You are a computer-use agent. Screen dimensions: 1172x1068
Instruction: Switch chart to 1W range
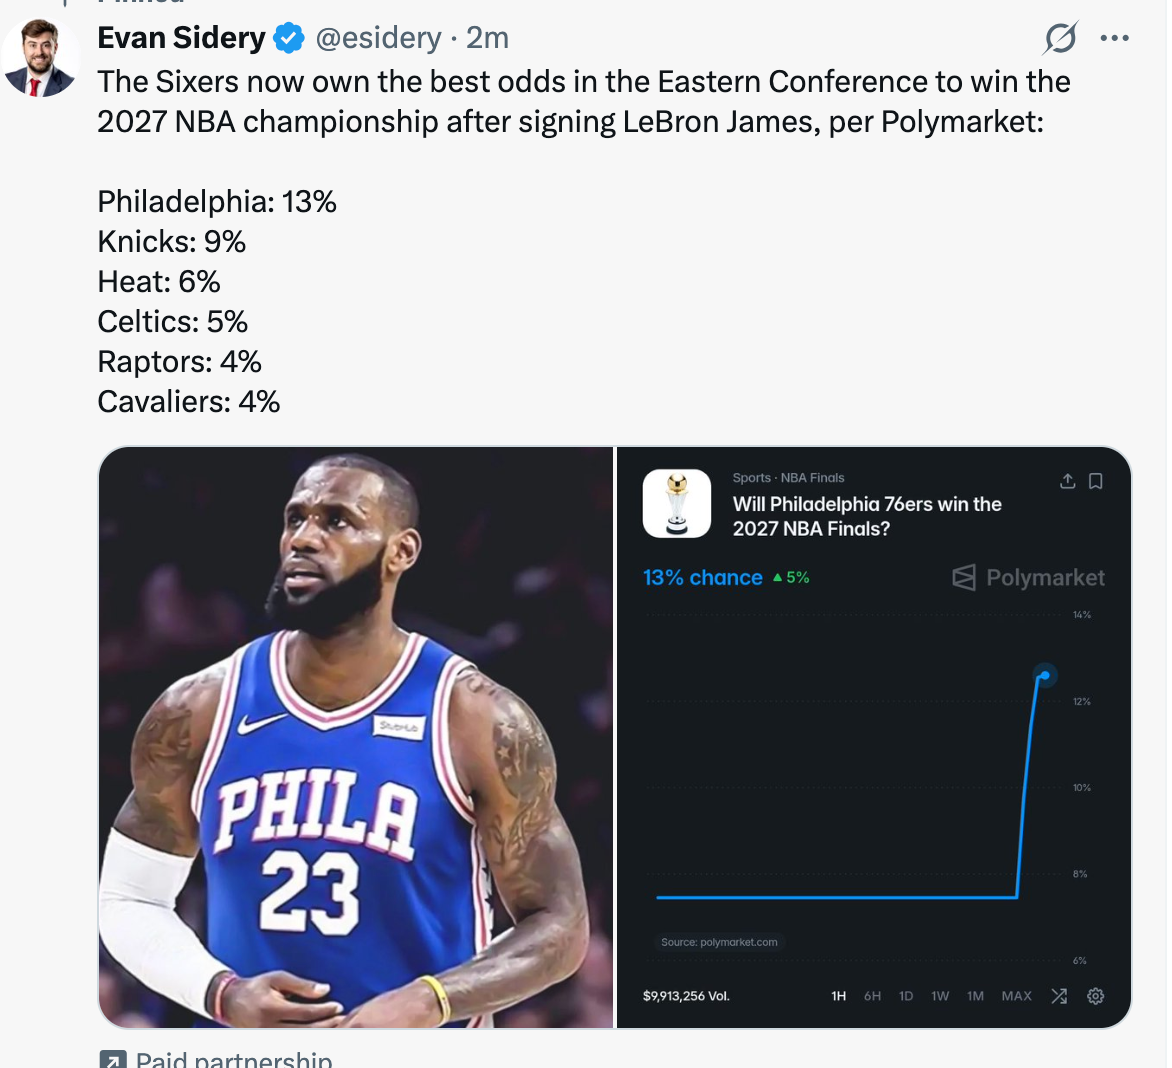tap(940, 996)
